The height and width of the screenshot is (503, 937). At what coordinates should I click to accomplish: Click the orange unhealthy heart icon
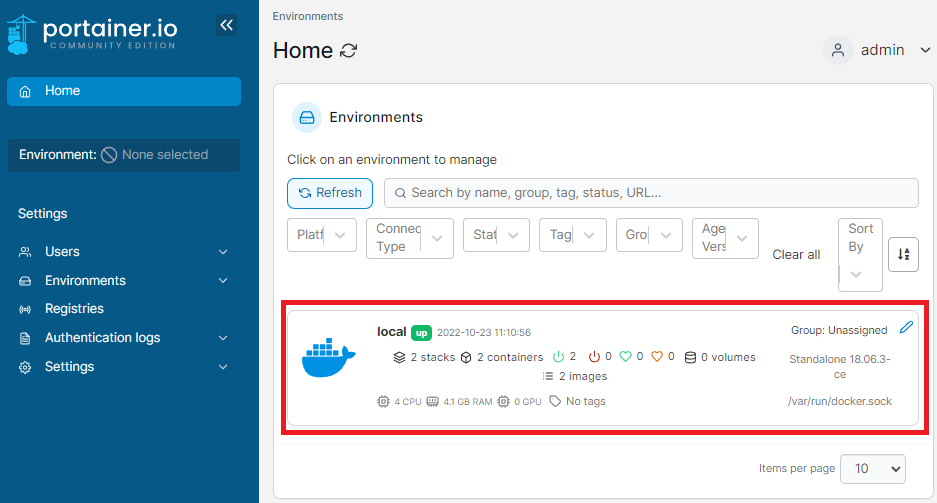pos(657,357)
